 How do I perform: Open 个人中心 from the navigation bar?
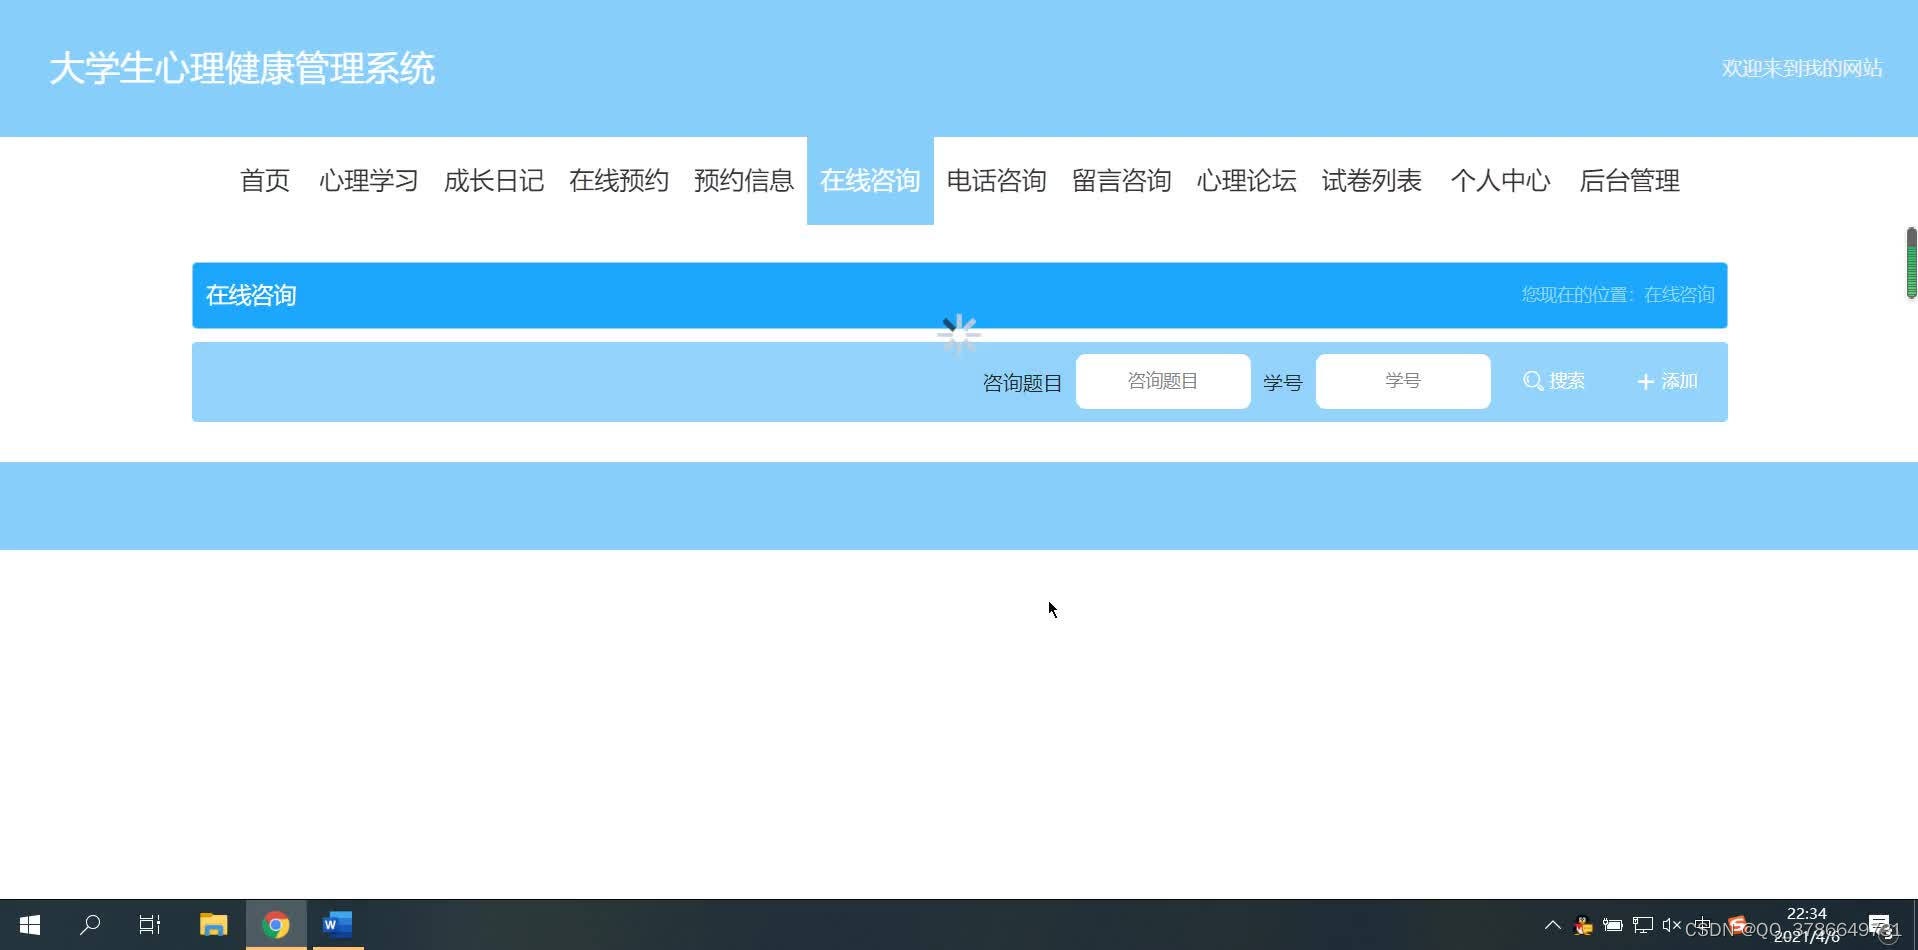tap(1500, 181)
